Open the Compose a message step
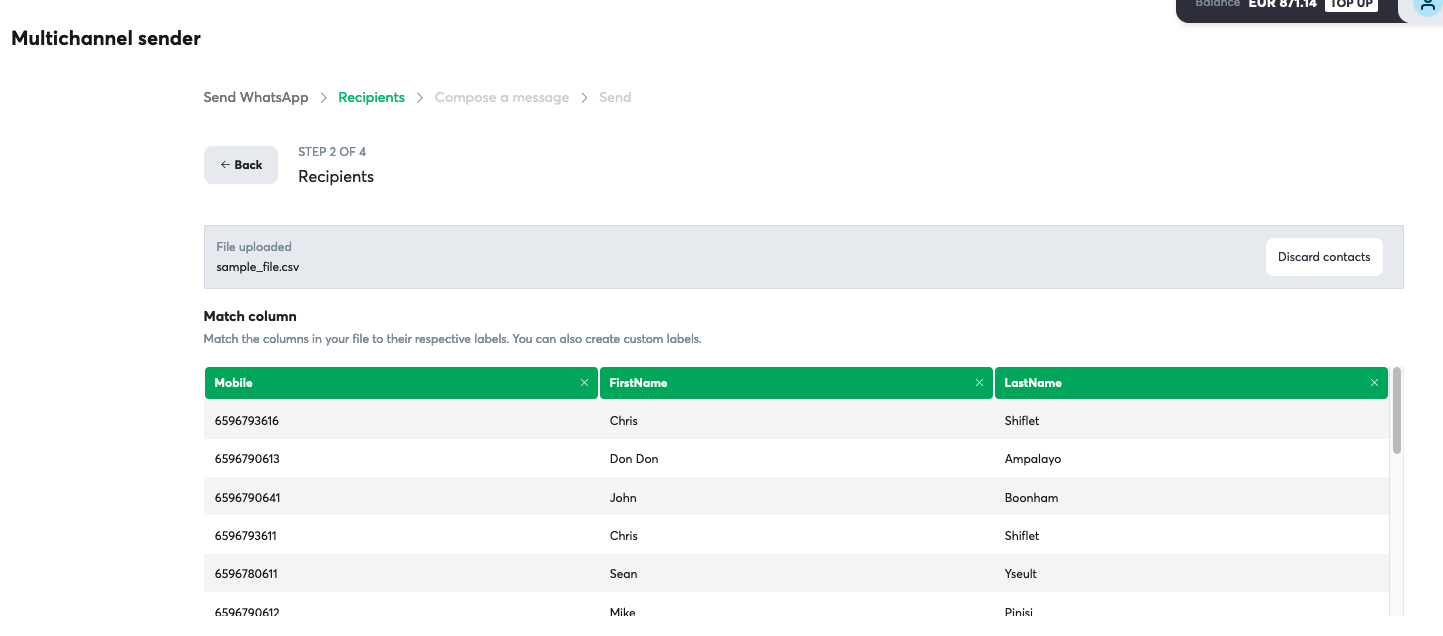The height and width of the screenshot is (636, 1443). tap(501, 97)
